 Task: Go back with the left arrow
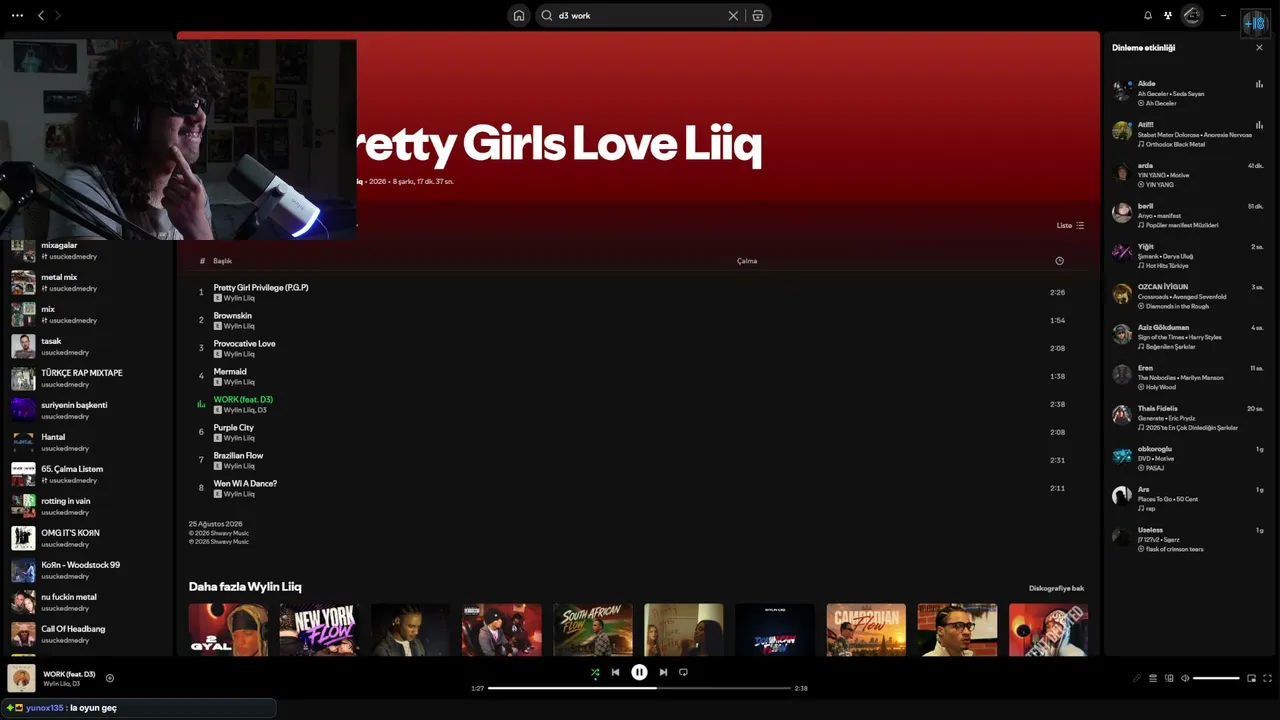pyautogui.click(x=41, y=15)
